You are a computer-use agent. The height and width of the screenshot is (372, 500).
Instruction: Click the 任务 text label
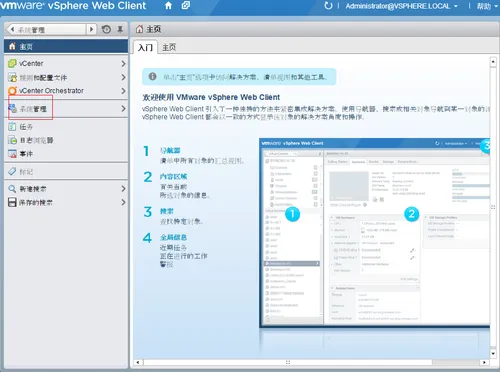pos(26,127)
